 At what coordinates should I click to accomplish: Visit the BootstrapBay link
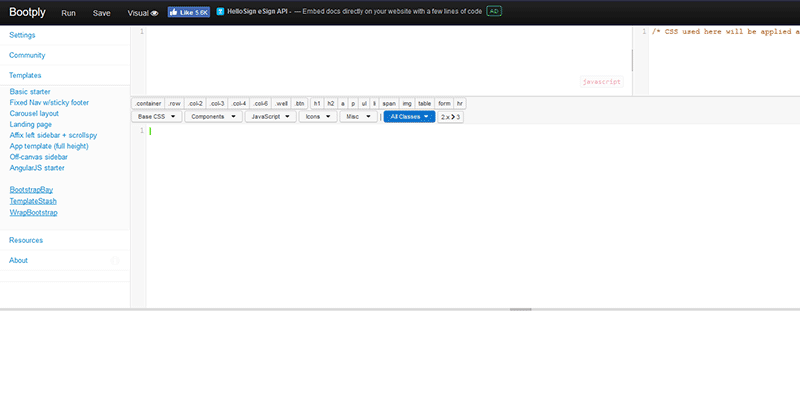(31, 190)
